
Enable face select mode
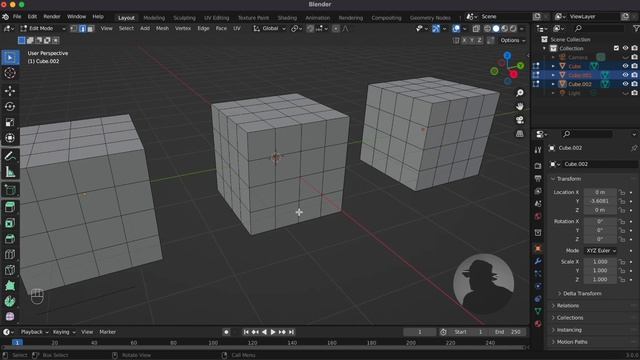91,29
